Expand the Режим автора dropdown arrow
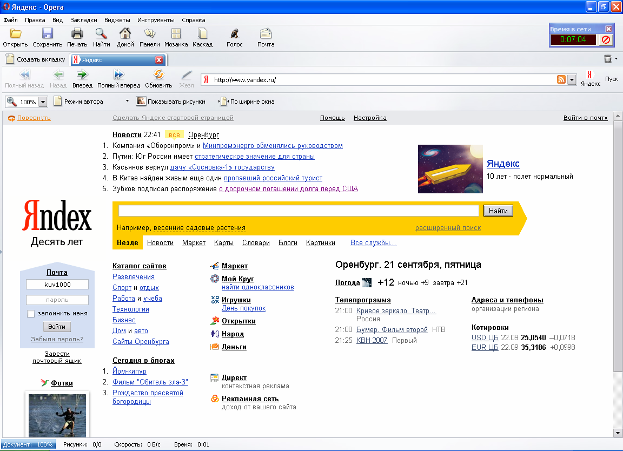Image resolution: width=623 pixels, height=451 pixels. (127, 101)
